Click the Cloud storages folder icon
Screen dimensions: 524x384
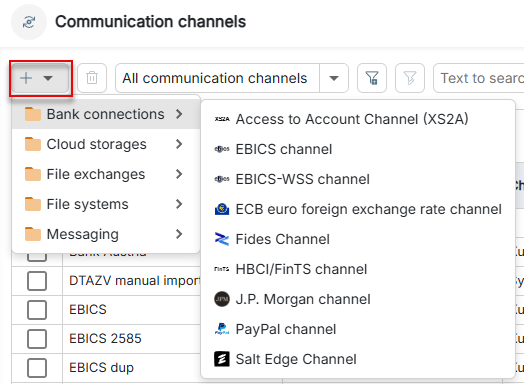click(33, 144)
